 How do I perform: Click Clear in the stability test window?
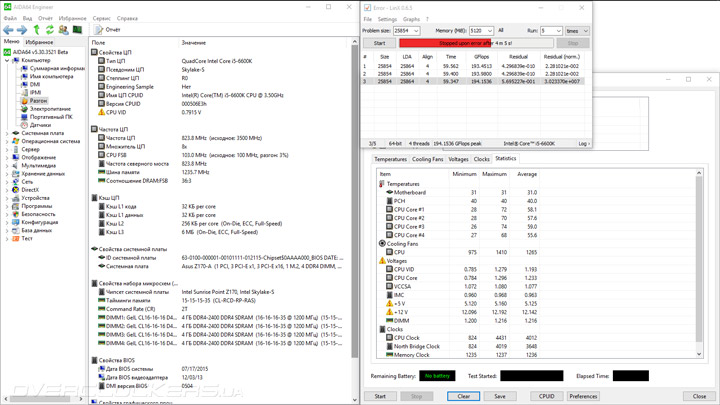click(x=463, y=396)
